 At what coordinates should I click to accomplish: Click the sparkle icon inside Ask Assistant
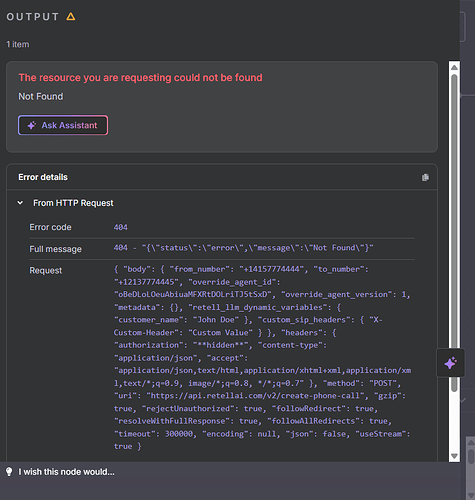(x=32, y=125)
